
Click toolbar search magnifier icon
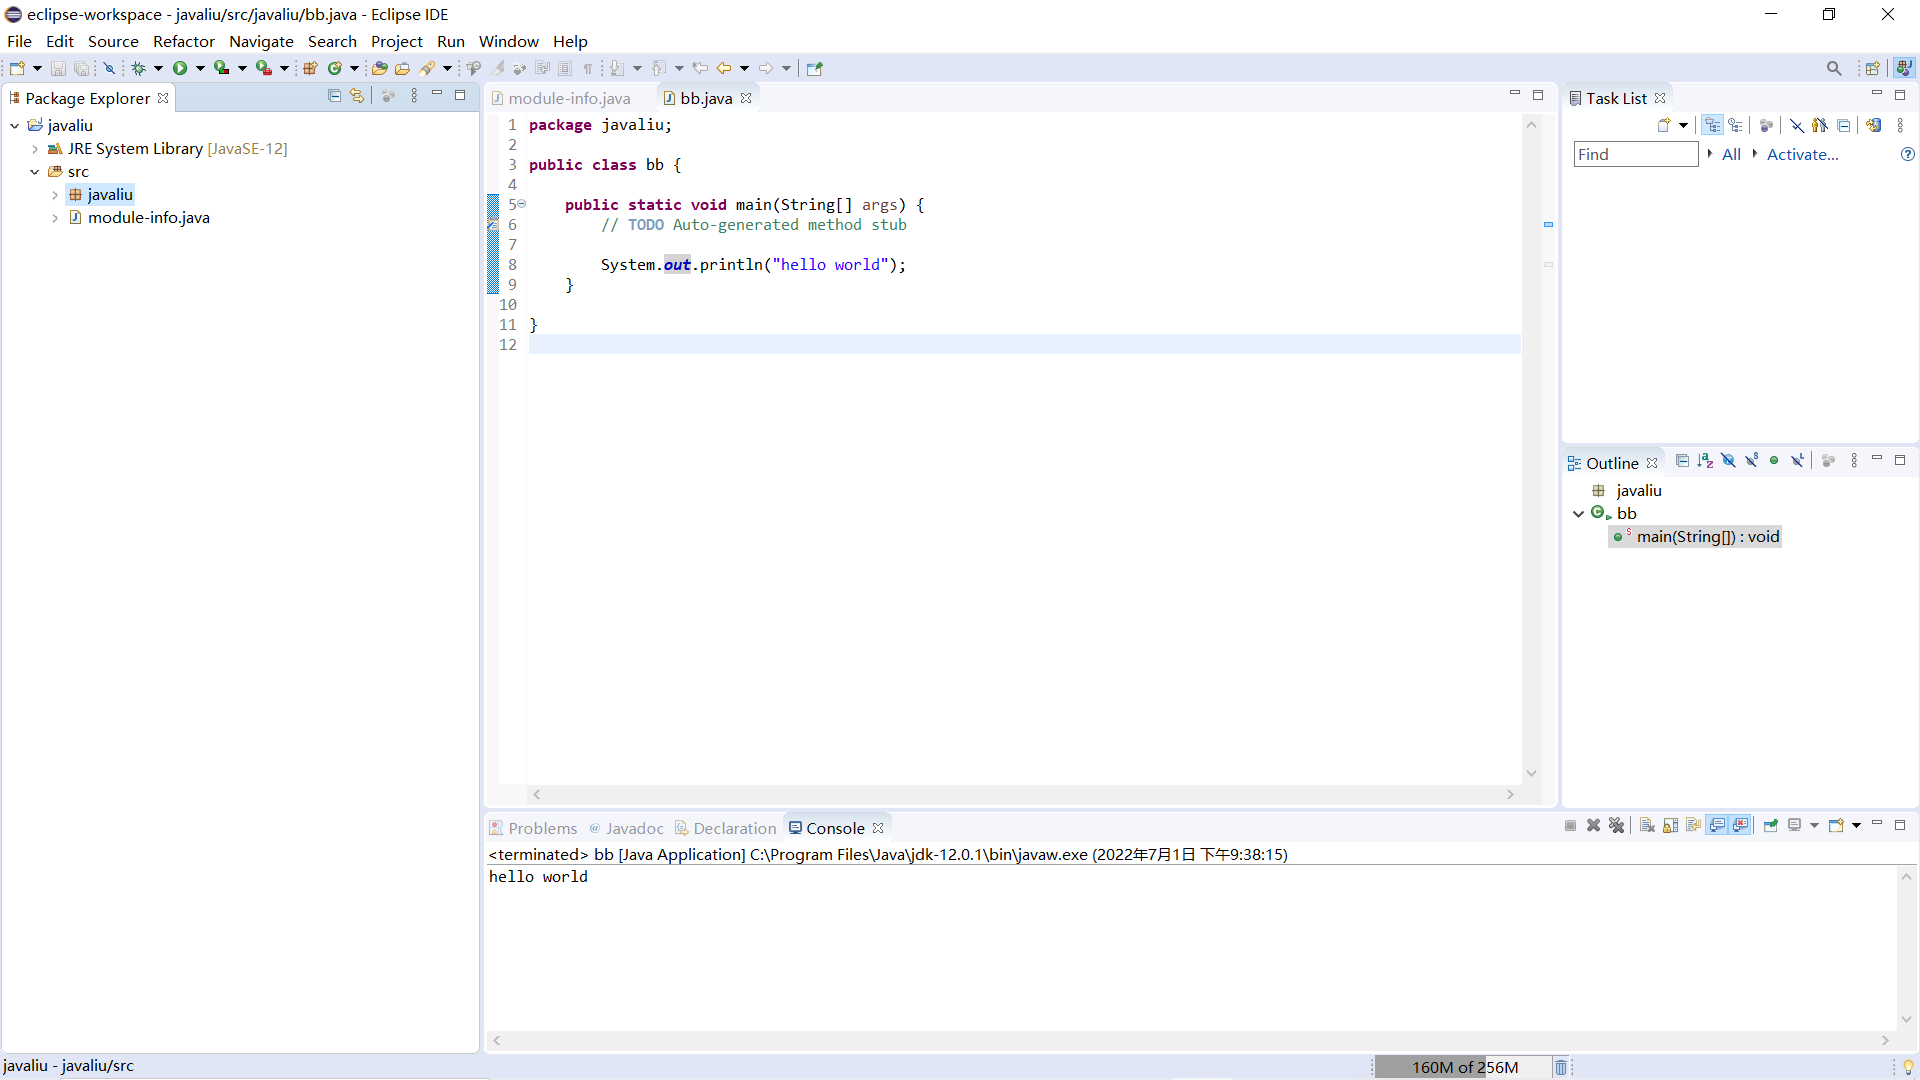coord(1833,68)
